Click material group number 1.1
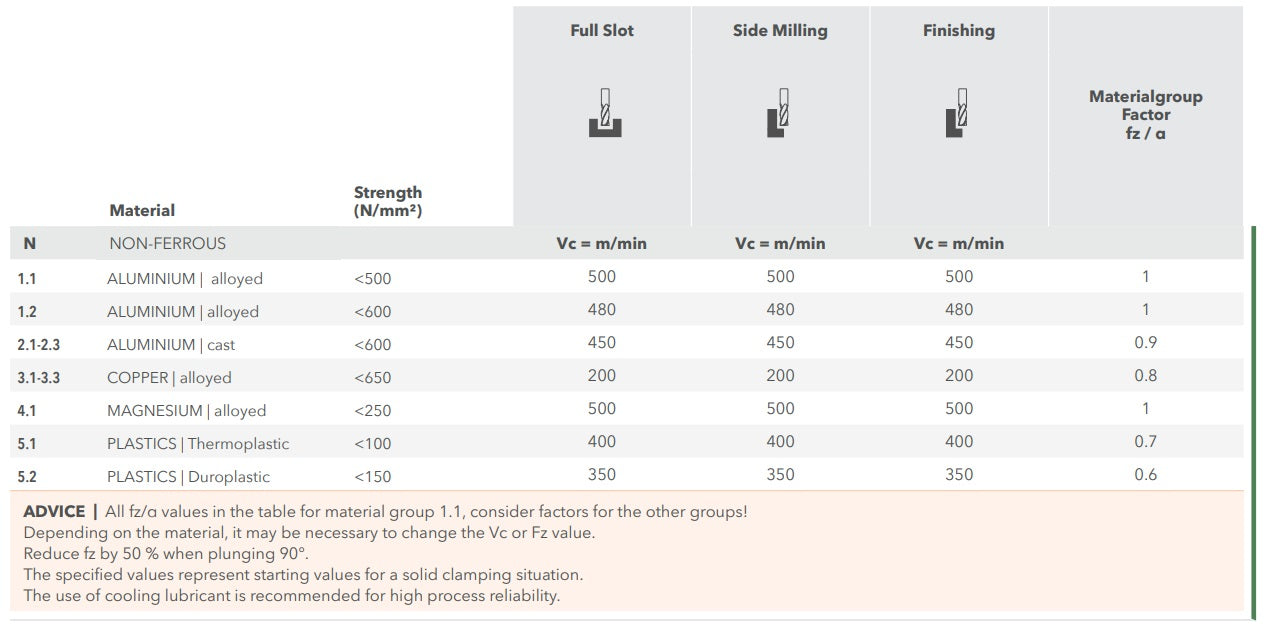 (x=27, y=278)
